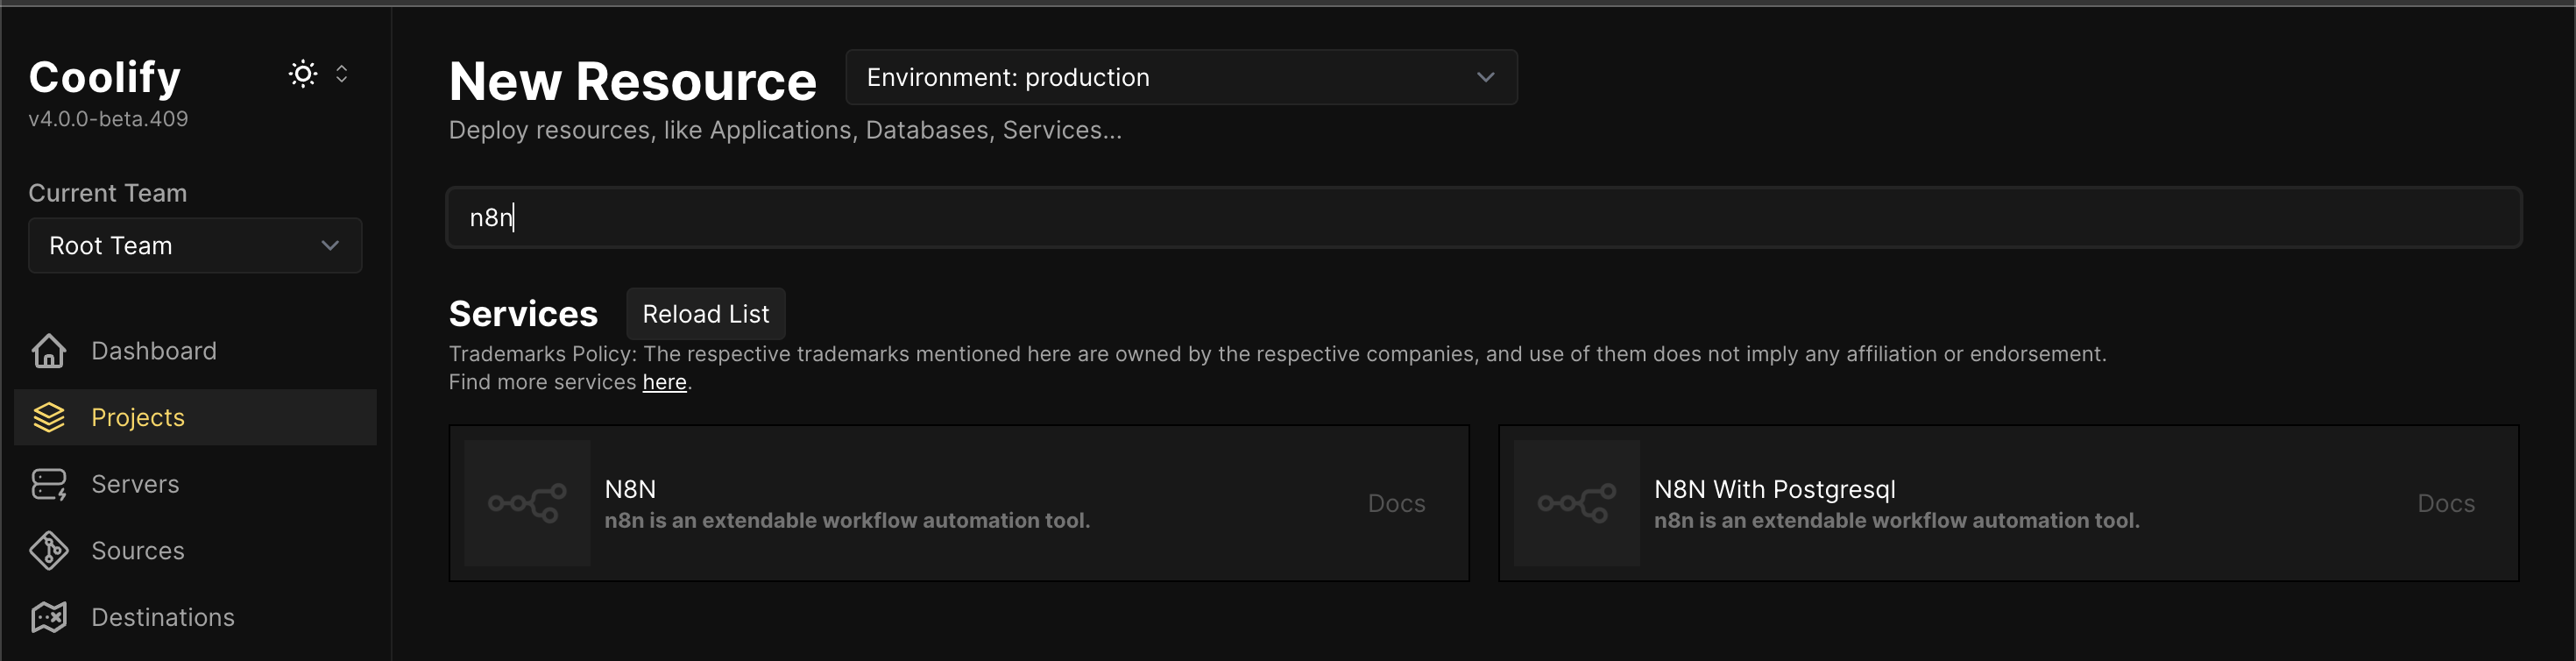Click the Destinations map icon
This screenshot has height=661, width=2576.
point(49,617)
